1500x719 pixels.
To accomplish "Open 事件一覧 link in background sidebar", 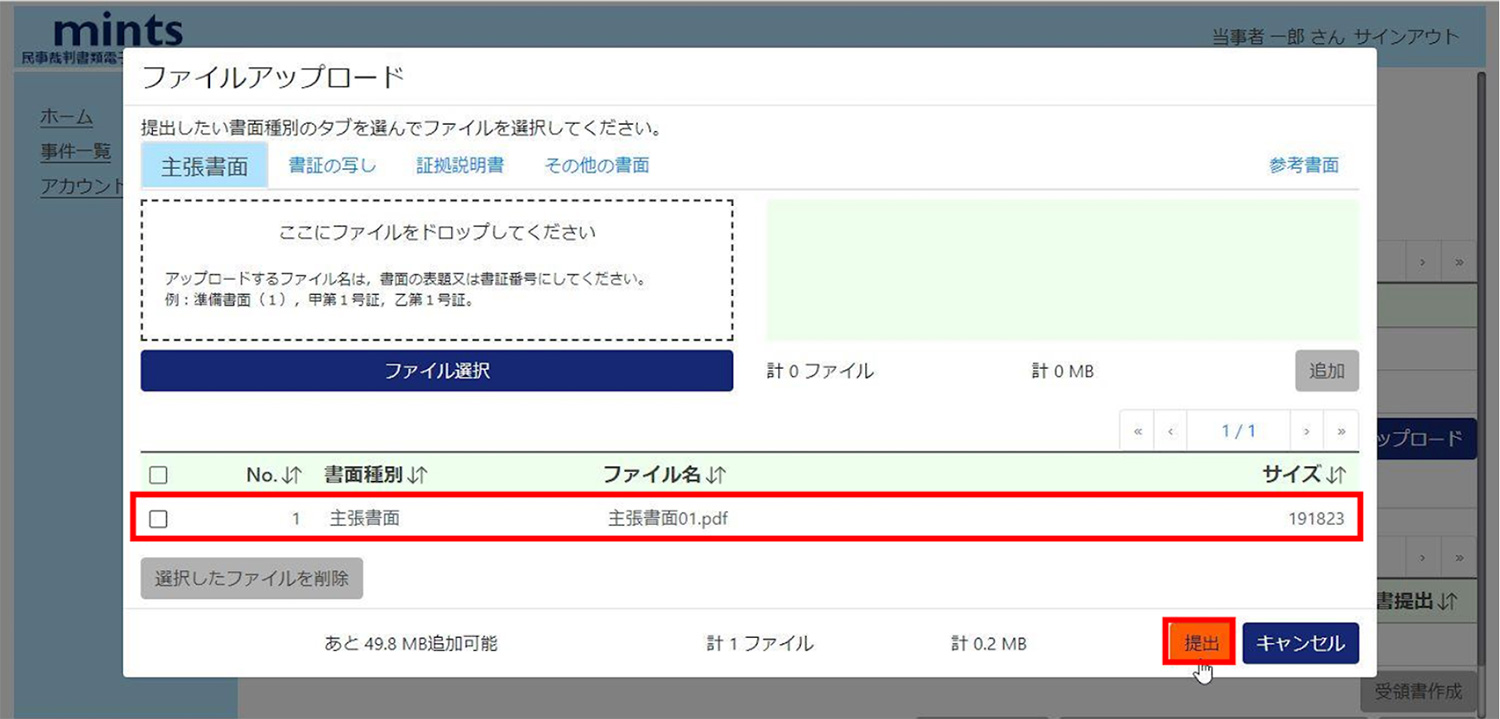I will (x=76, y=152).
